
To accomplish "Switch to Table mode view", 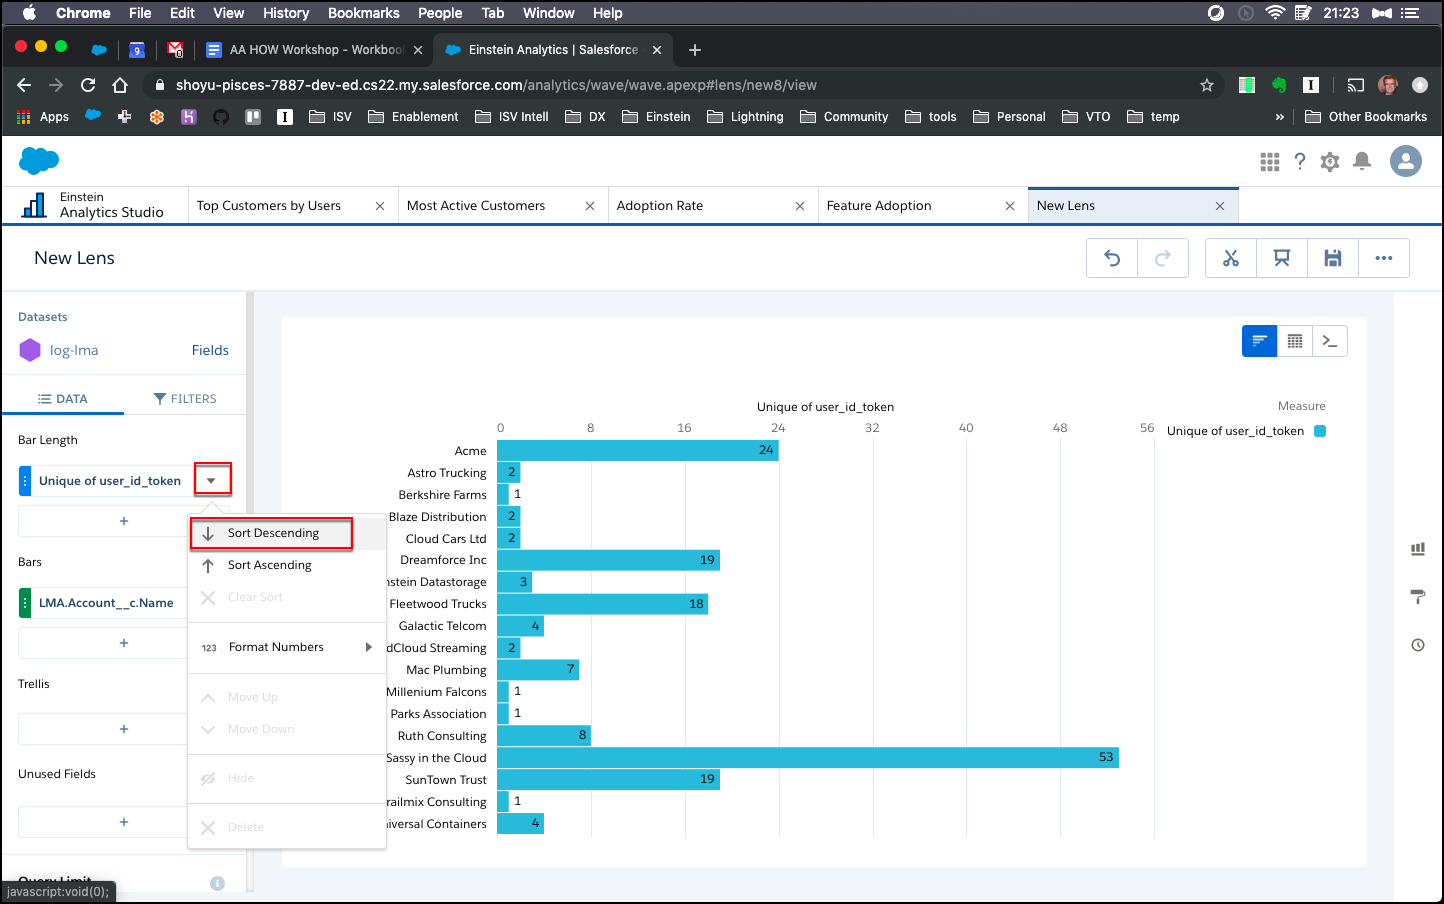I will click(x=1295, y=341).
